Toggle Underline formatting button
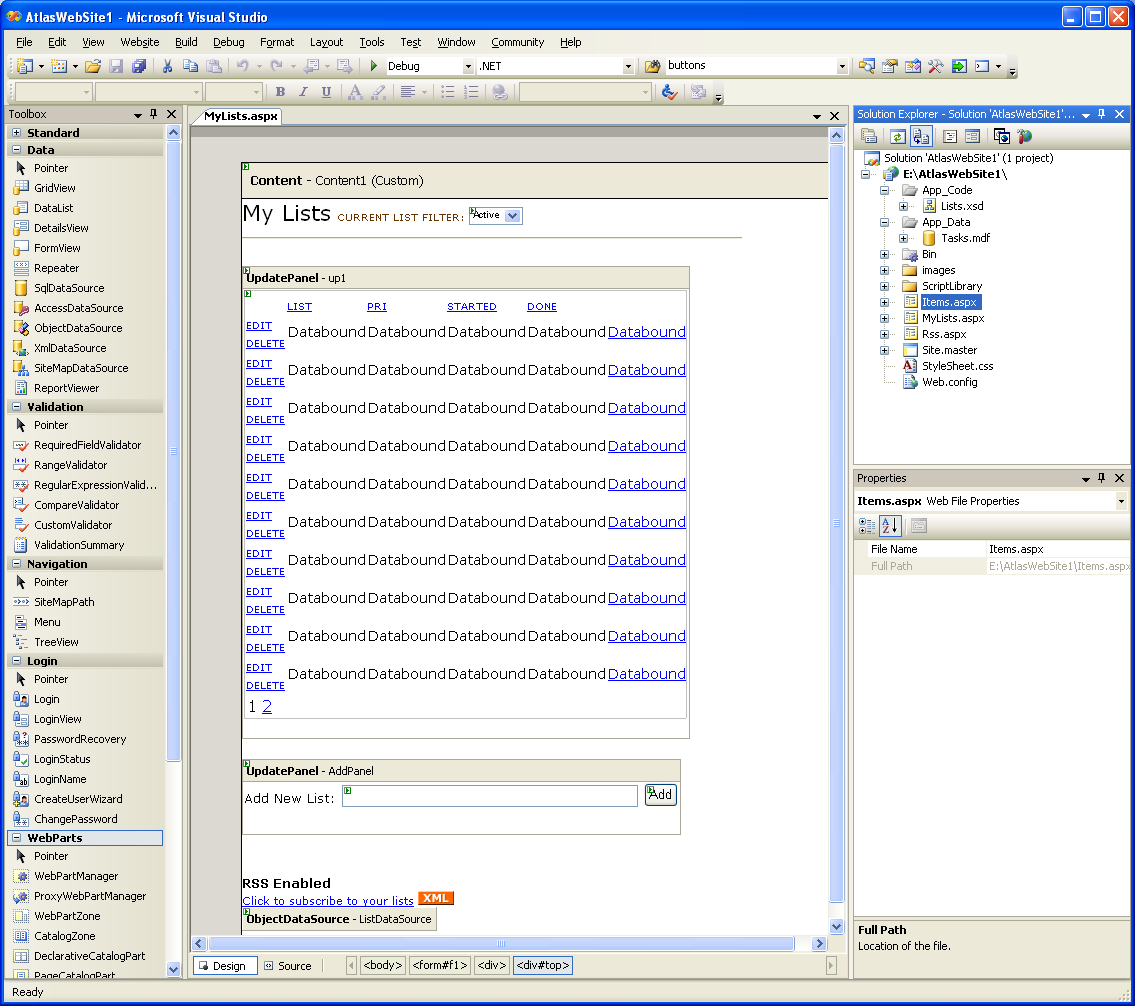This screenshot has width=1135, height=1006. tap(326, 92)
